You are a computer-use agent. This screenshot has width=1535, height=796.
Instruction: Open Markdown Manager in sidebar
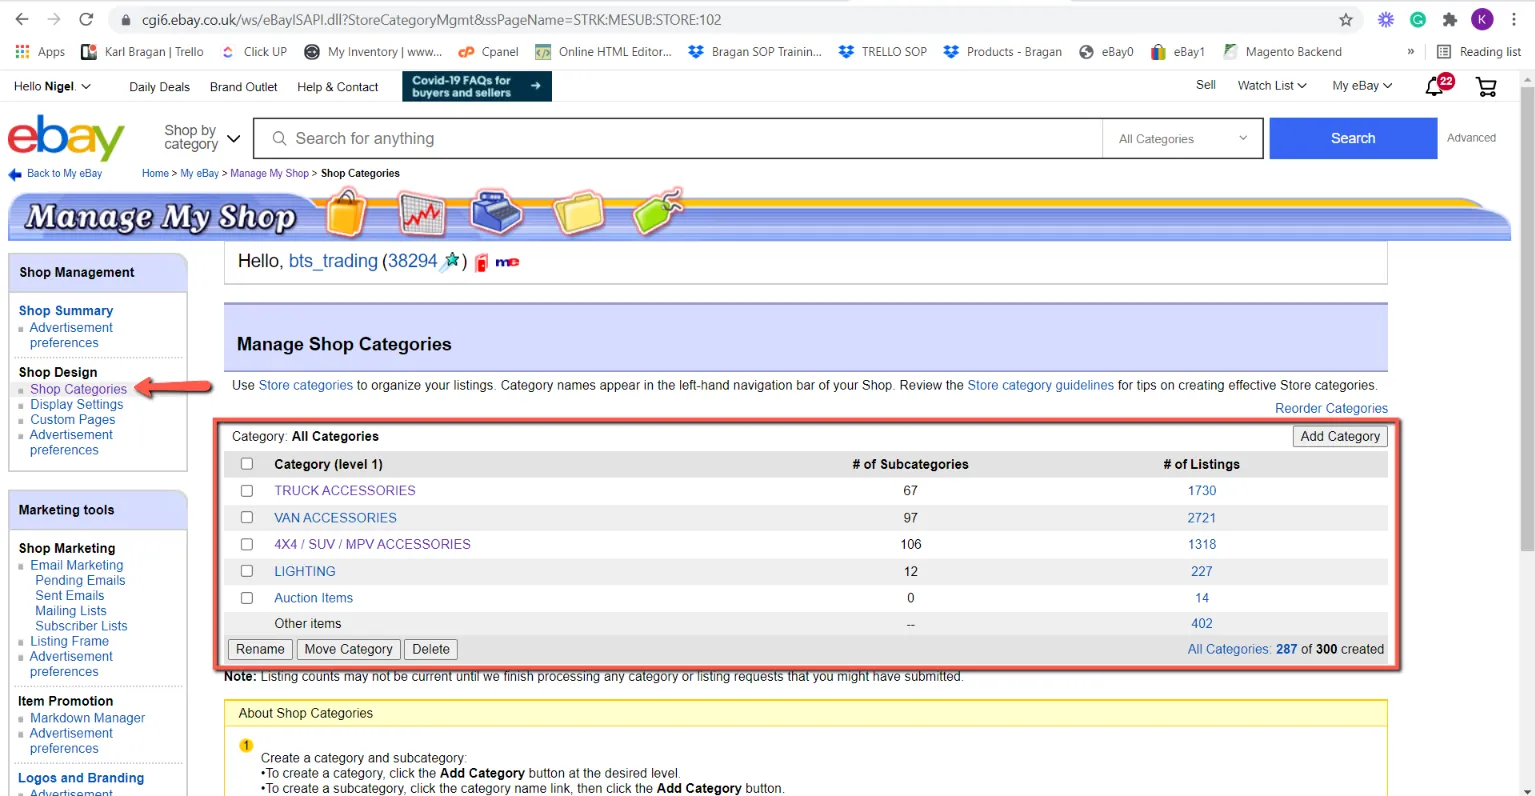(87, 718)
